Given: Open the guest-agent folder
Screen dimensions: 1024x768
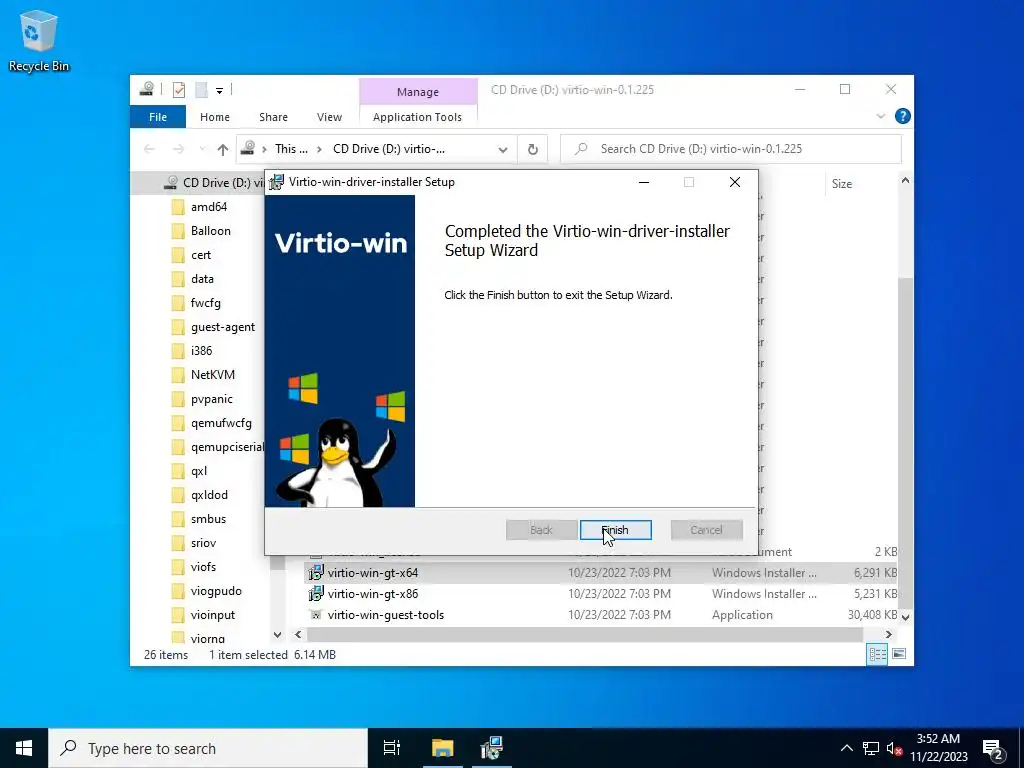Looking at the screenshot, I should click(223, 327).
